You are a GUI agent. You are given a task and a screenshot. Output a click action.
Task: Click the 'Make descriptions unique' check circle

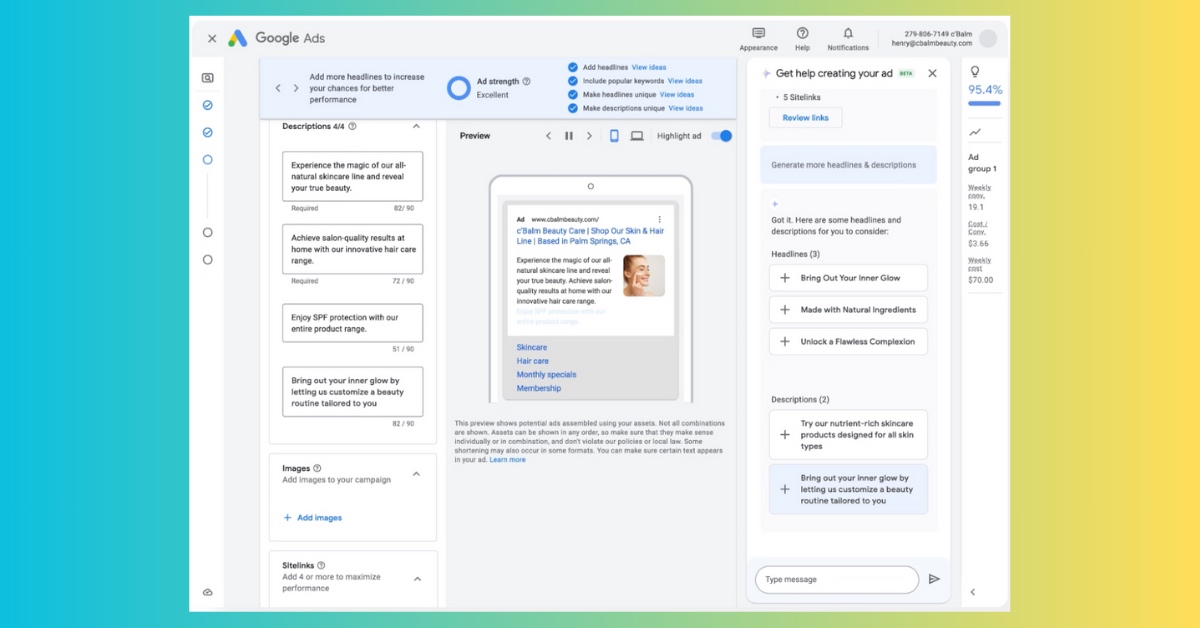click(573, 108)
